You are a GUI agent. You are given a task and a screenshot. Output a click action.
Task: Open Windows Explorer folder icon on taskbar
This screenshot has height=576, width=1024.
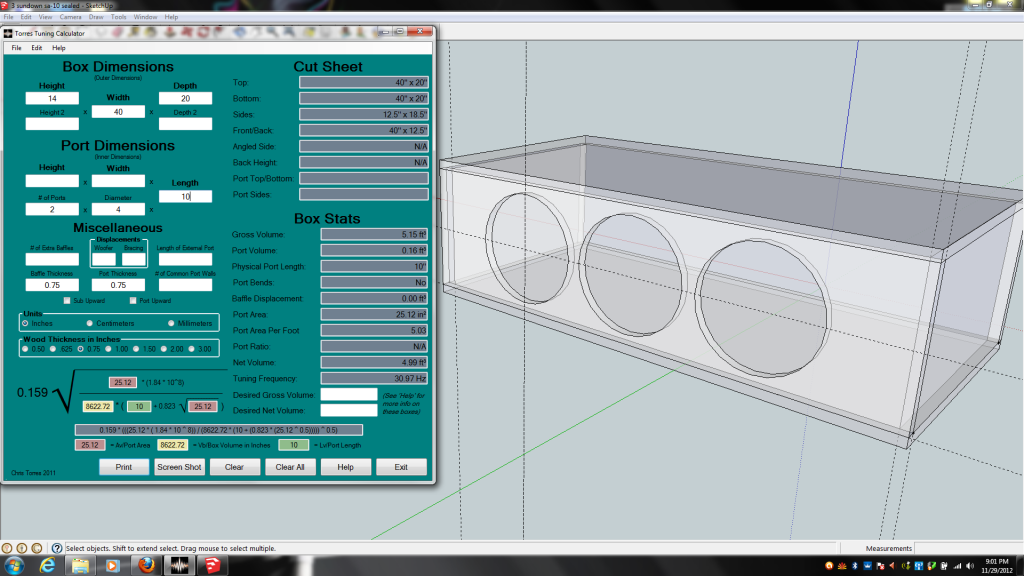point(80,566)
